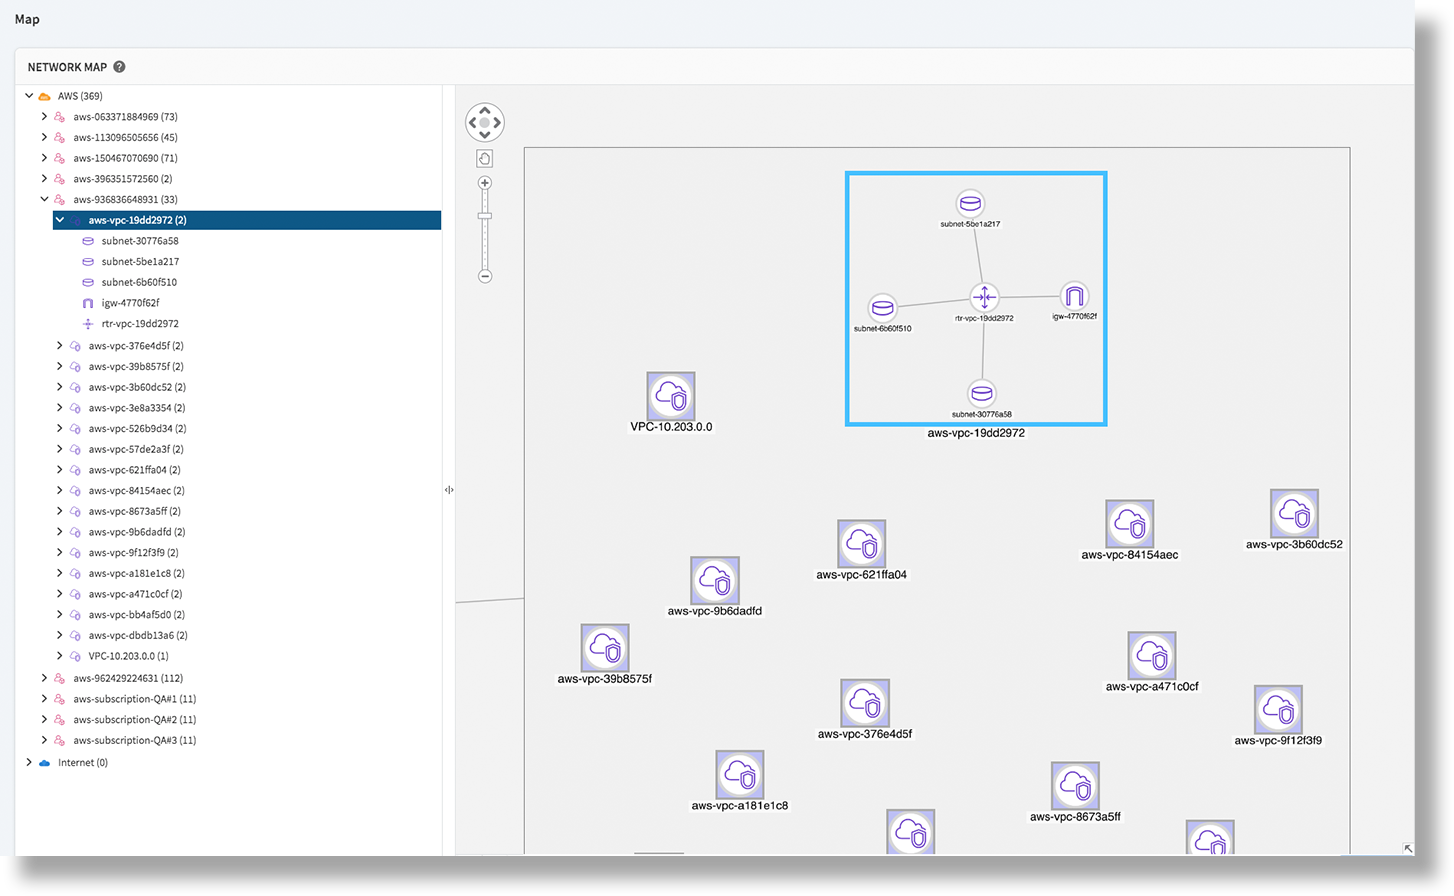
Task: Select the aws-vpc-9f12f3f9 map node
Action: (1278, 710)
